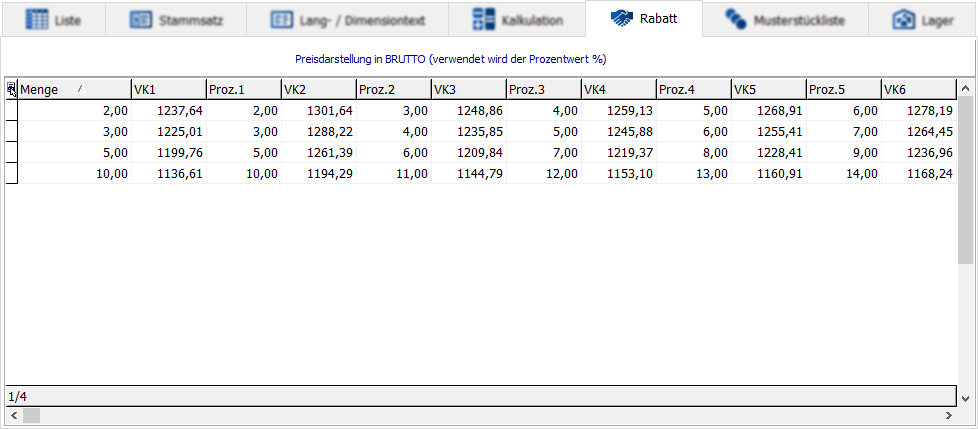
Task: Click VK6 value 1236,96
Action: pos(919,152)
